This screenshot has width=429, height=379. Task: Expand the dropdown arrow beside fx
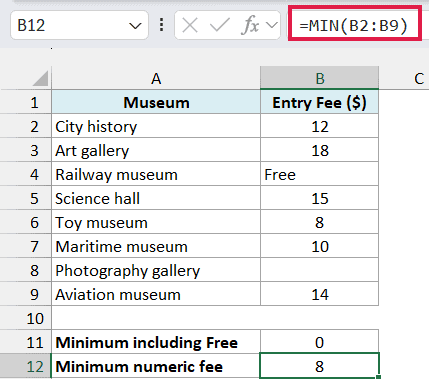tap(272, 25)
